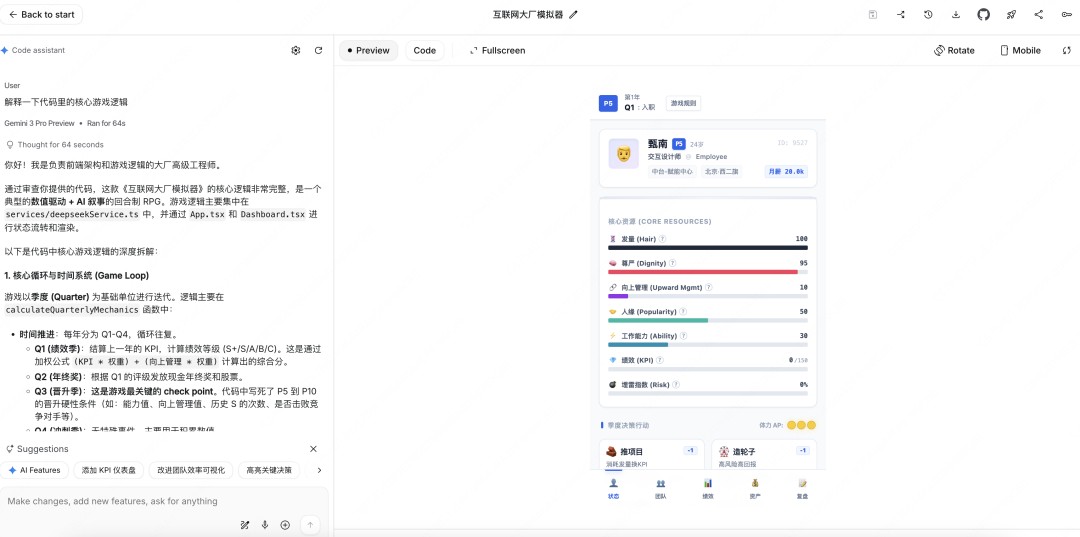Open the GitHub icon in header
The width and height of the screenshot is (1080, 537).
983,15
